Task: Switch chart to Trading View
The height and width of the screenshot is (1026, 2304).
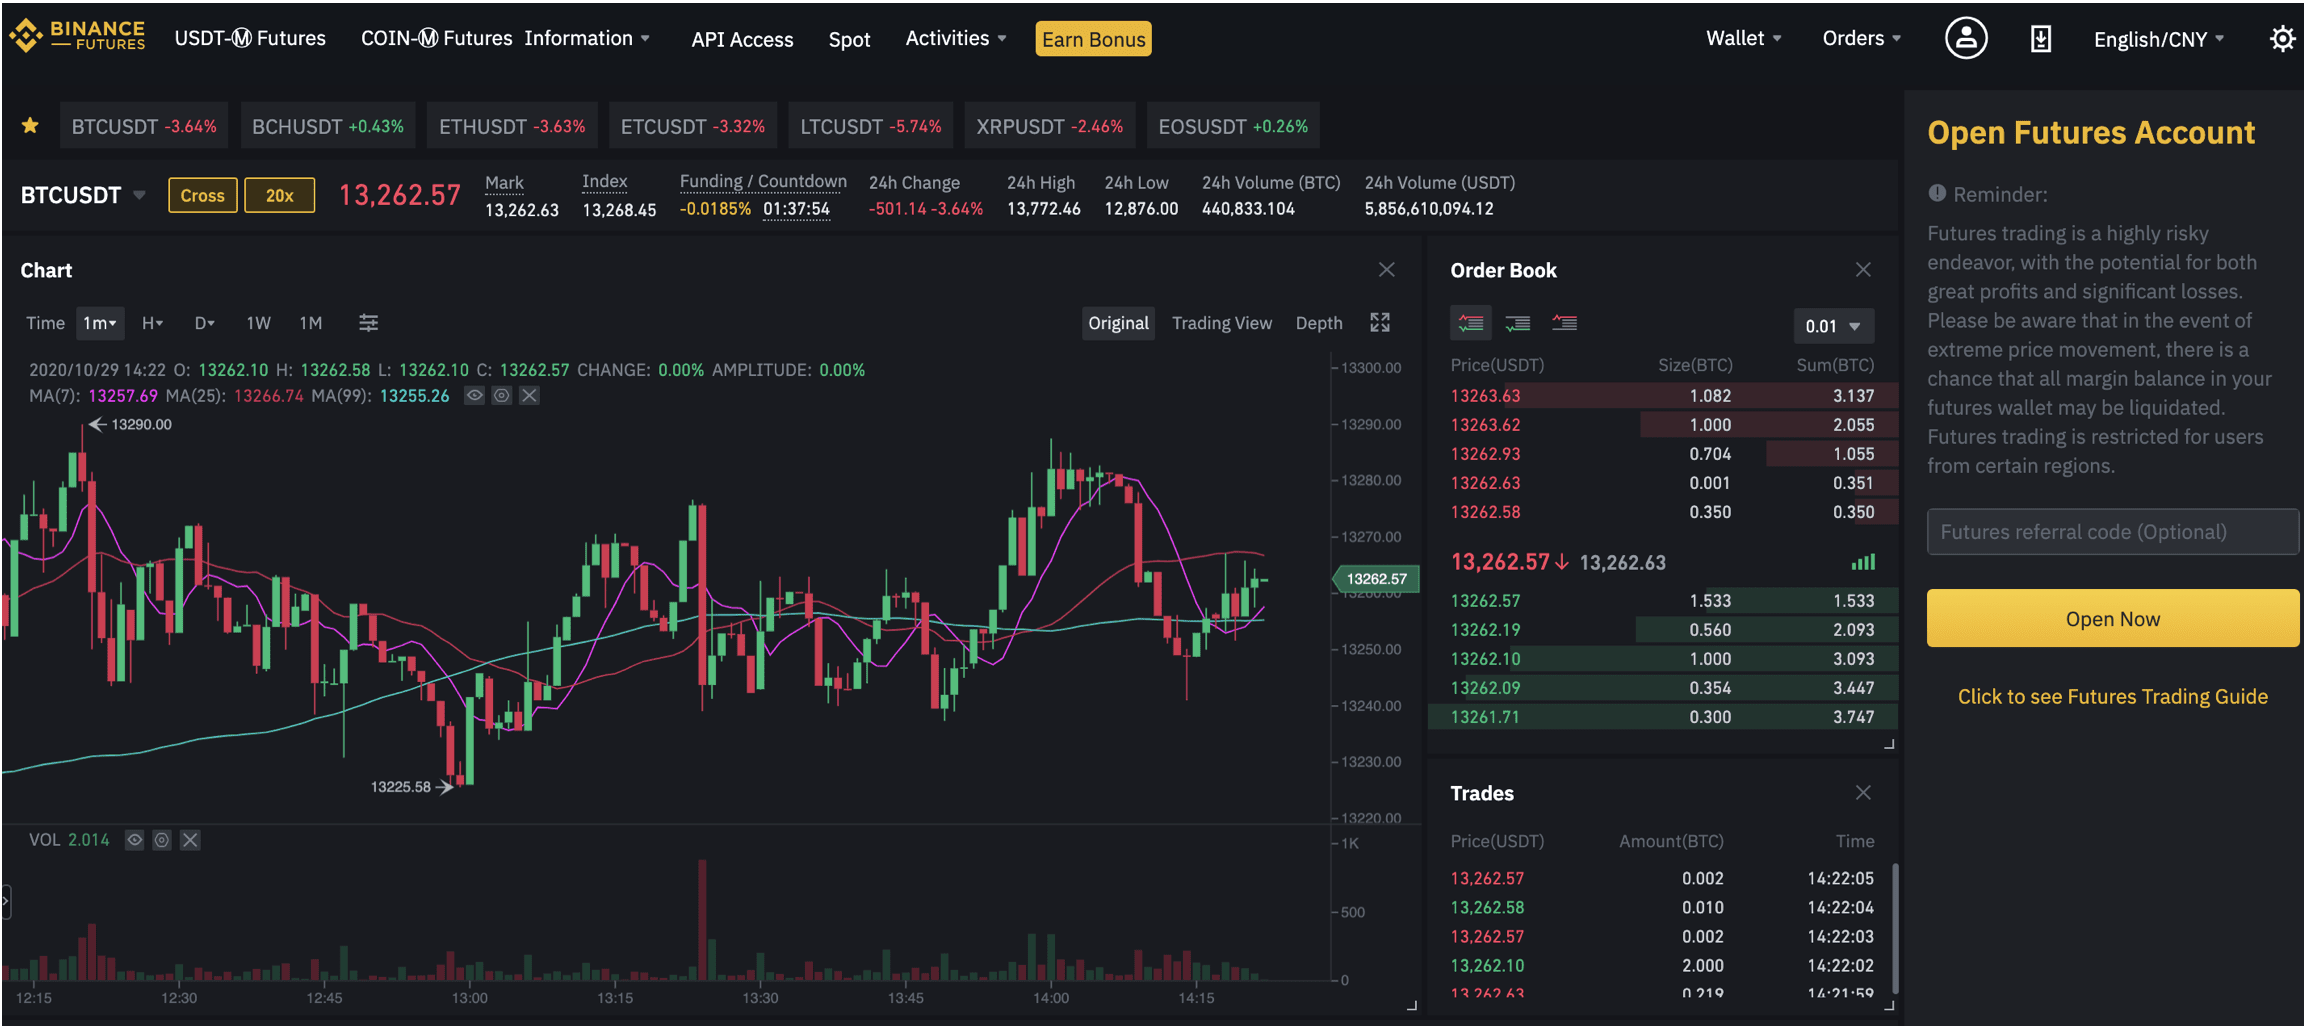Action: coord(1221,323)
